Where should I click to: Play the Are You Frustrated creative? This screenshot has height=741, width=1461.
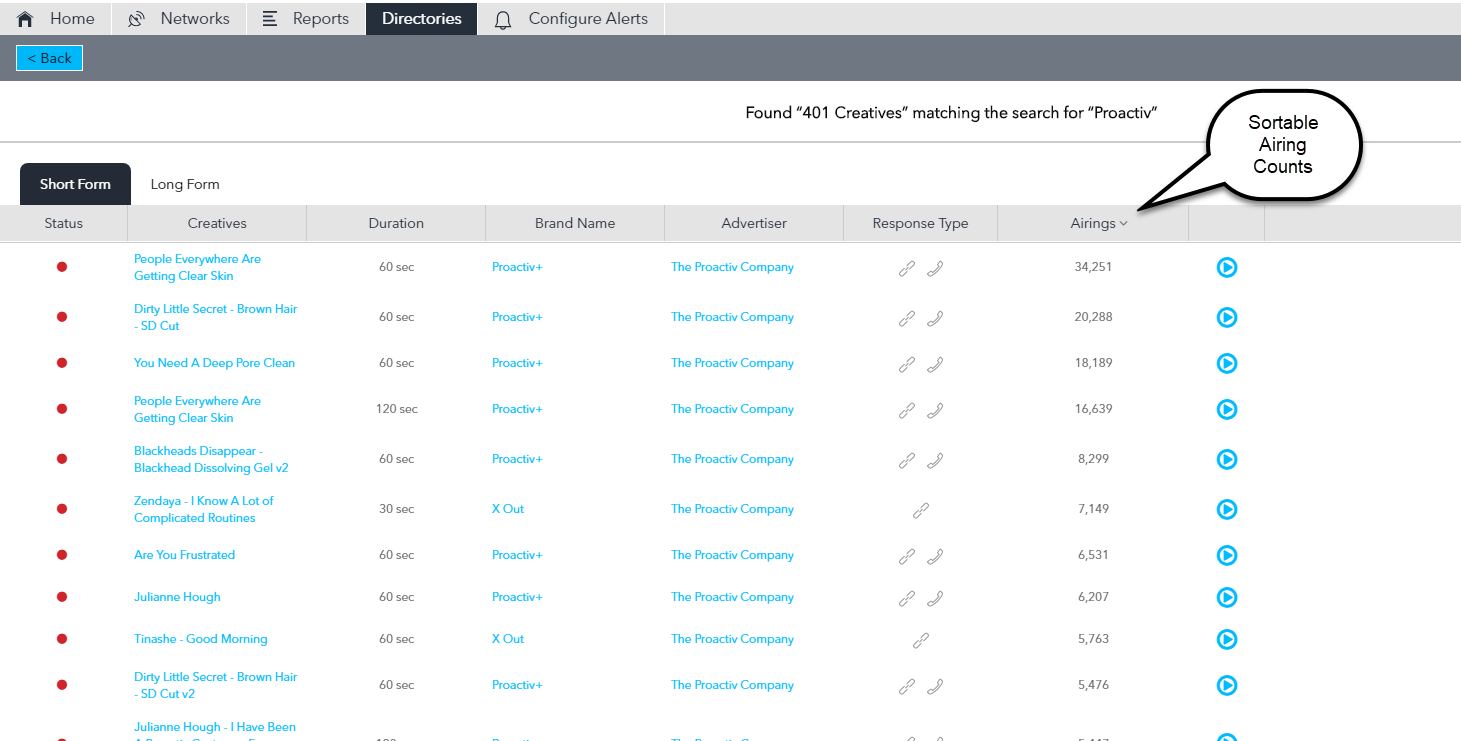pos(1227,555)
